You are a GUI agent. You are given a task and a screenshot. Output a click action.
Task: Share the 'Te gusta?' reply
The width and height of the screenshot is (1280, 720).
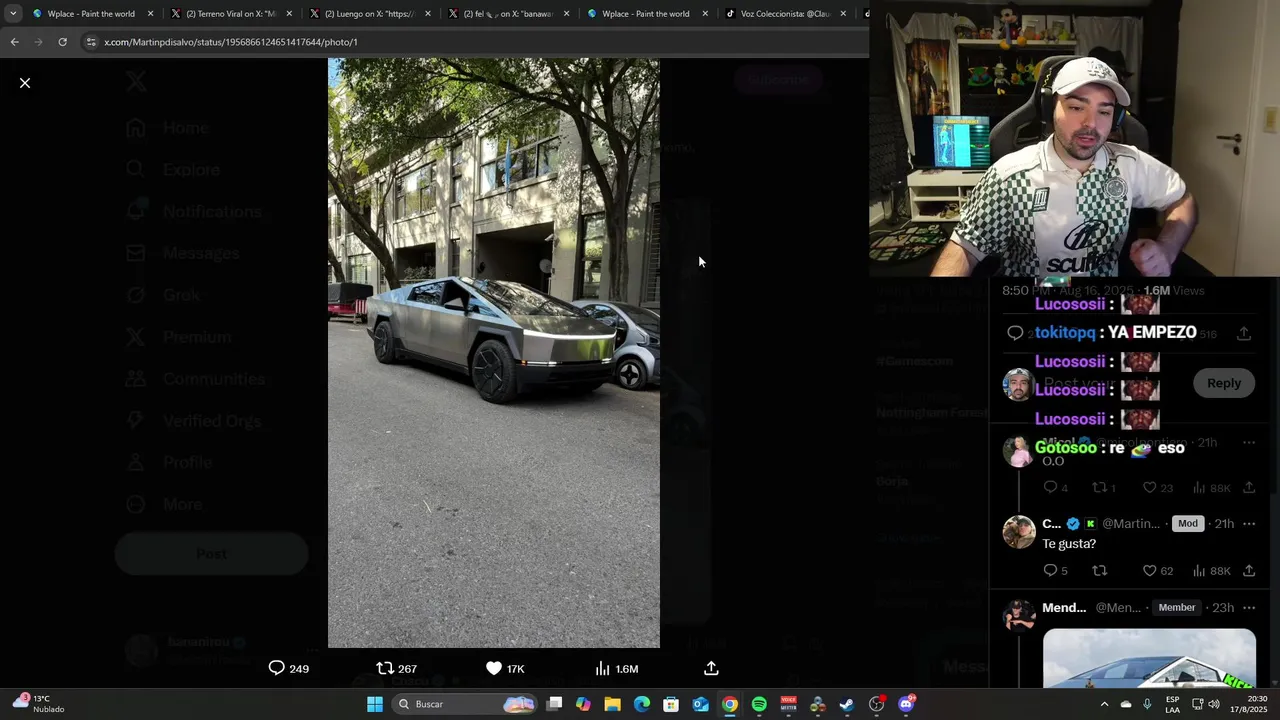pos(1249,571)
